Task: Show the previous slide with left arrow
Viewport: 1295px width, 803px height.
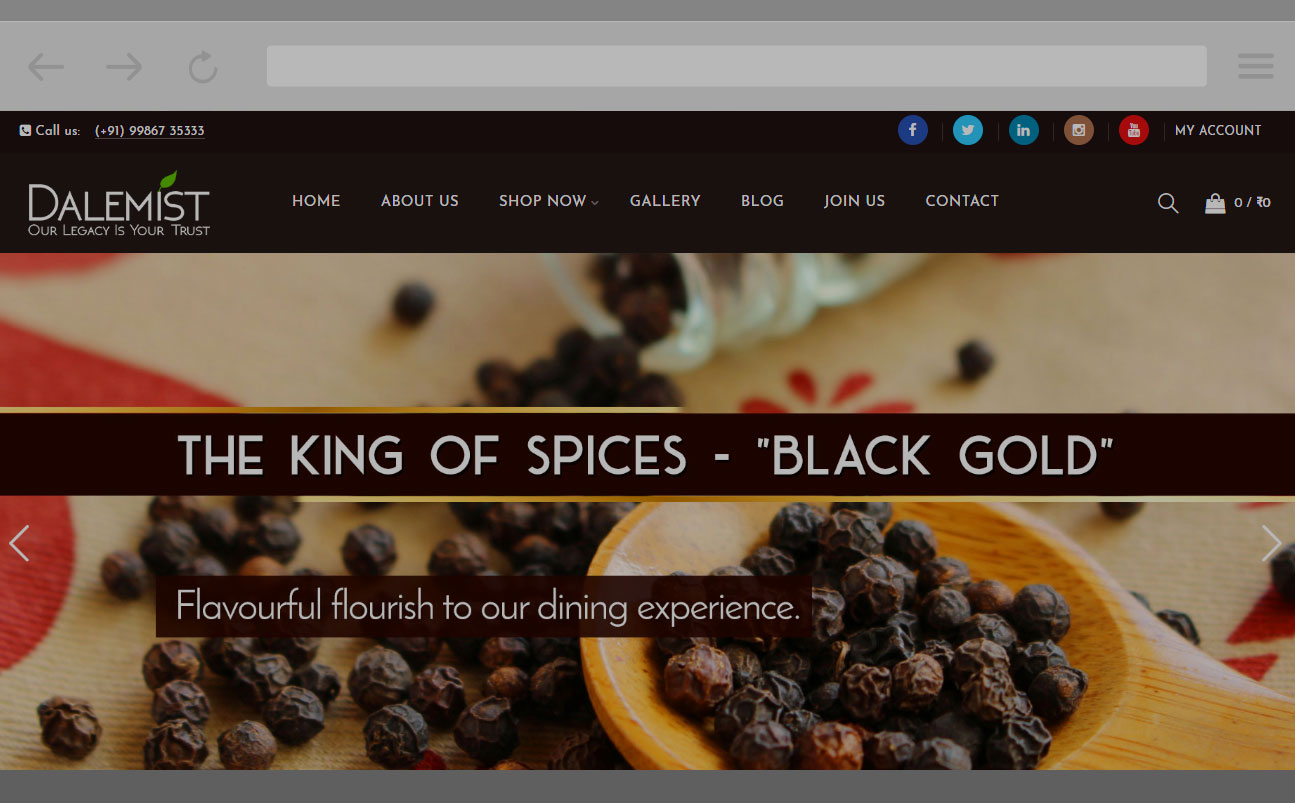Action: pyautogui.click(x=19, y=543)
